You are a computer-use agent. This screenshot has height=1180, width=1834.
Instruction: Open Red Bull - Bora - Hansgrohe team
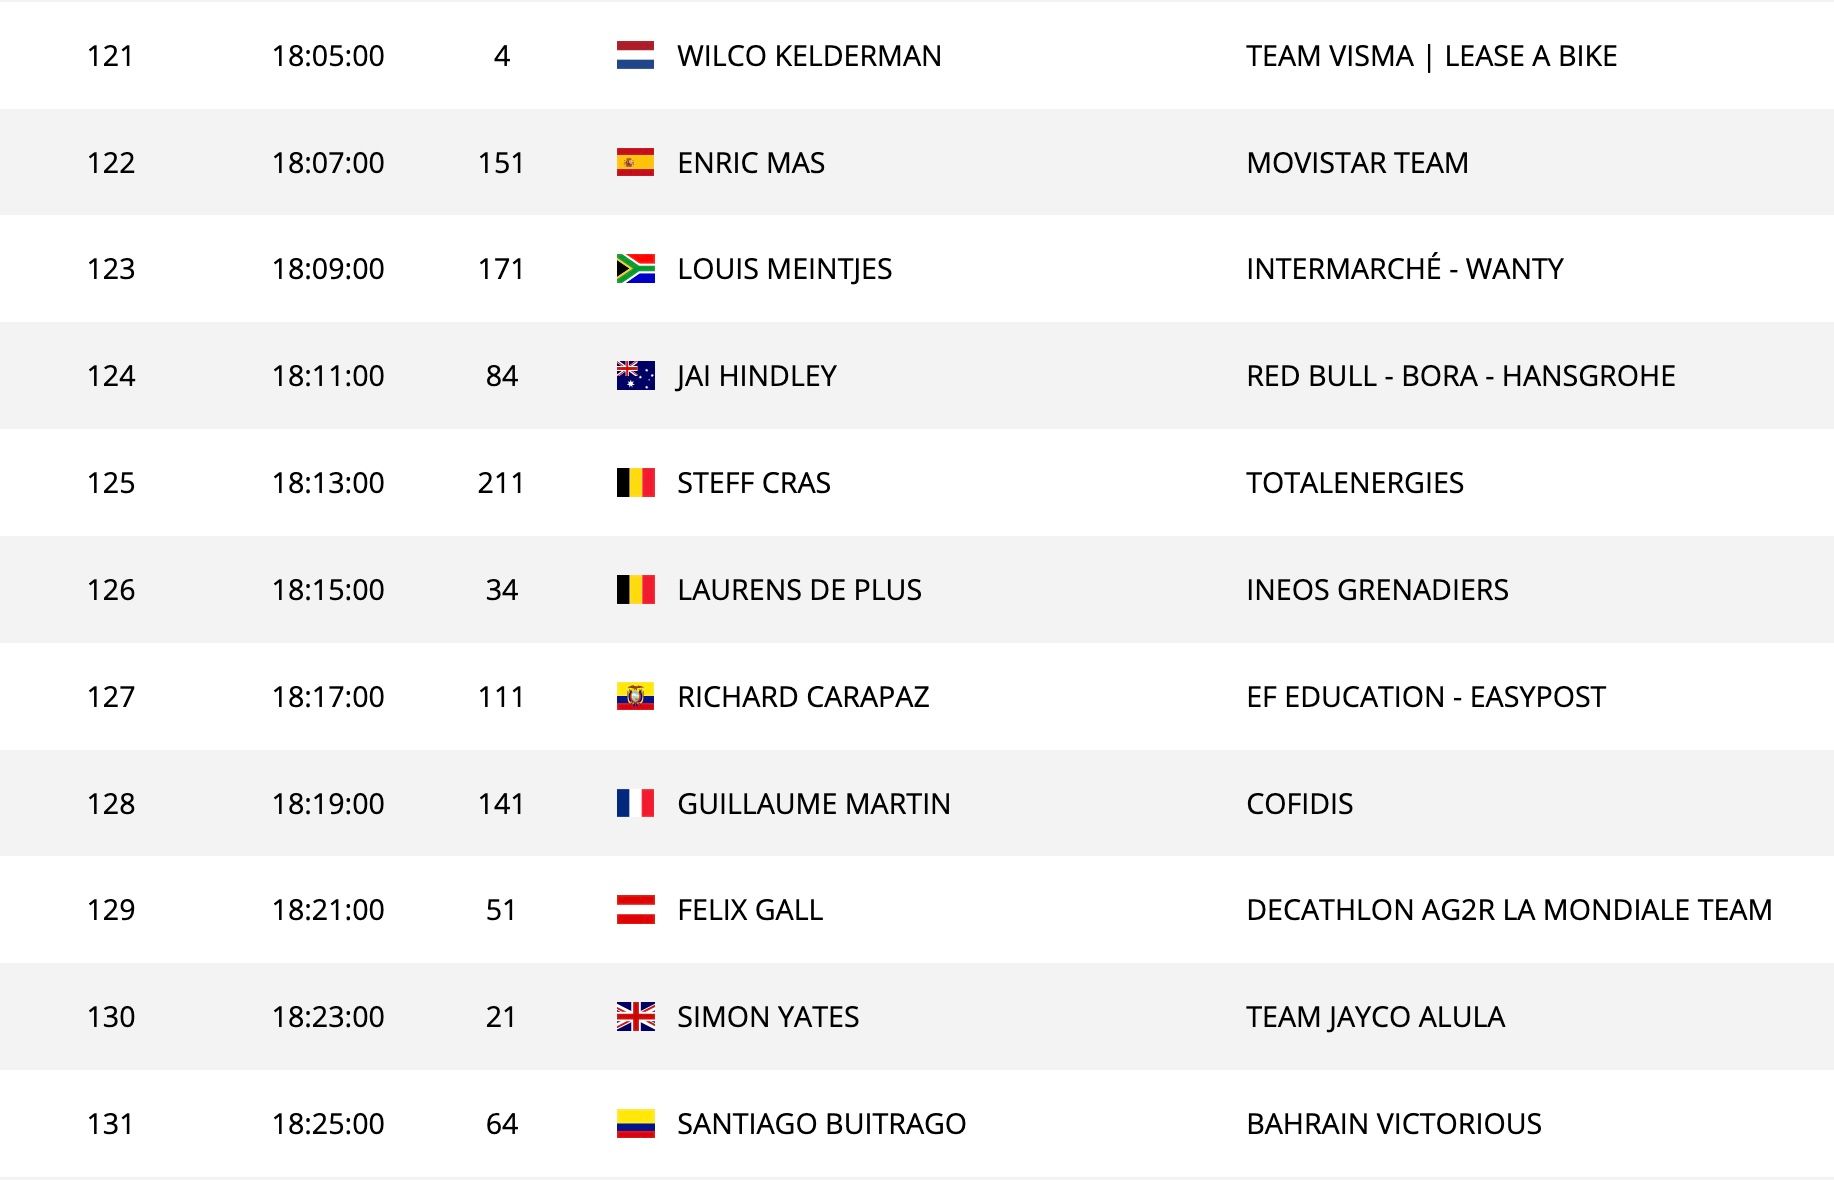coord(1460,376)
